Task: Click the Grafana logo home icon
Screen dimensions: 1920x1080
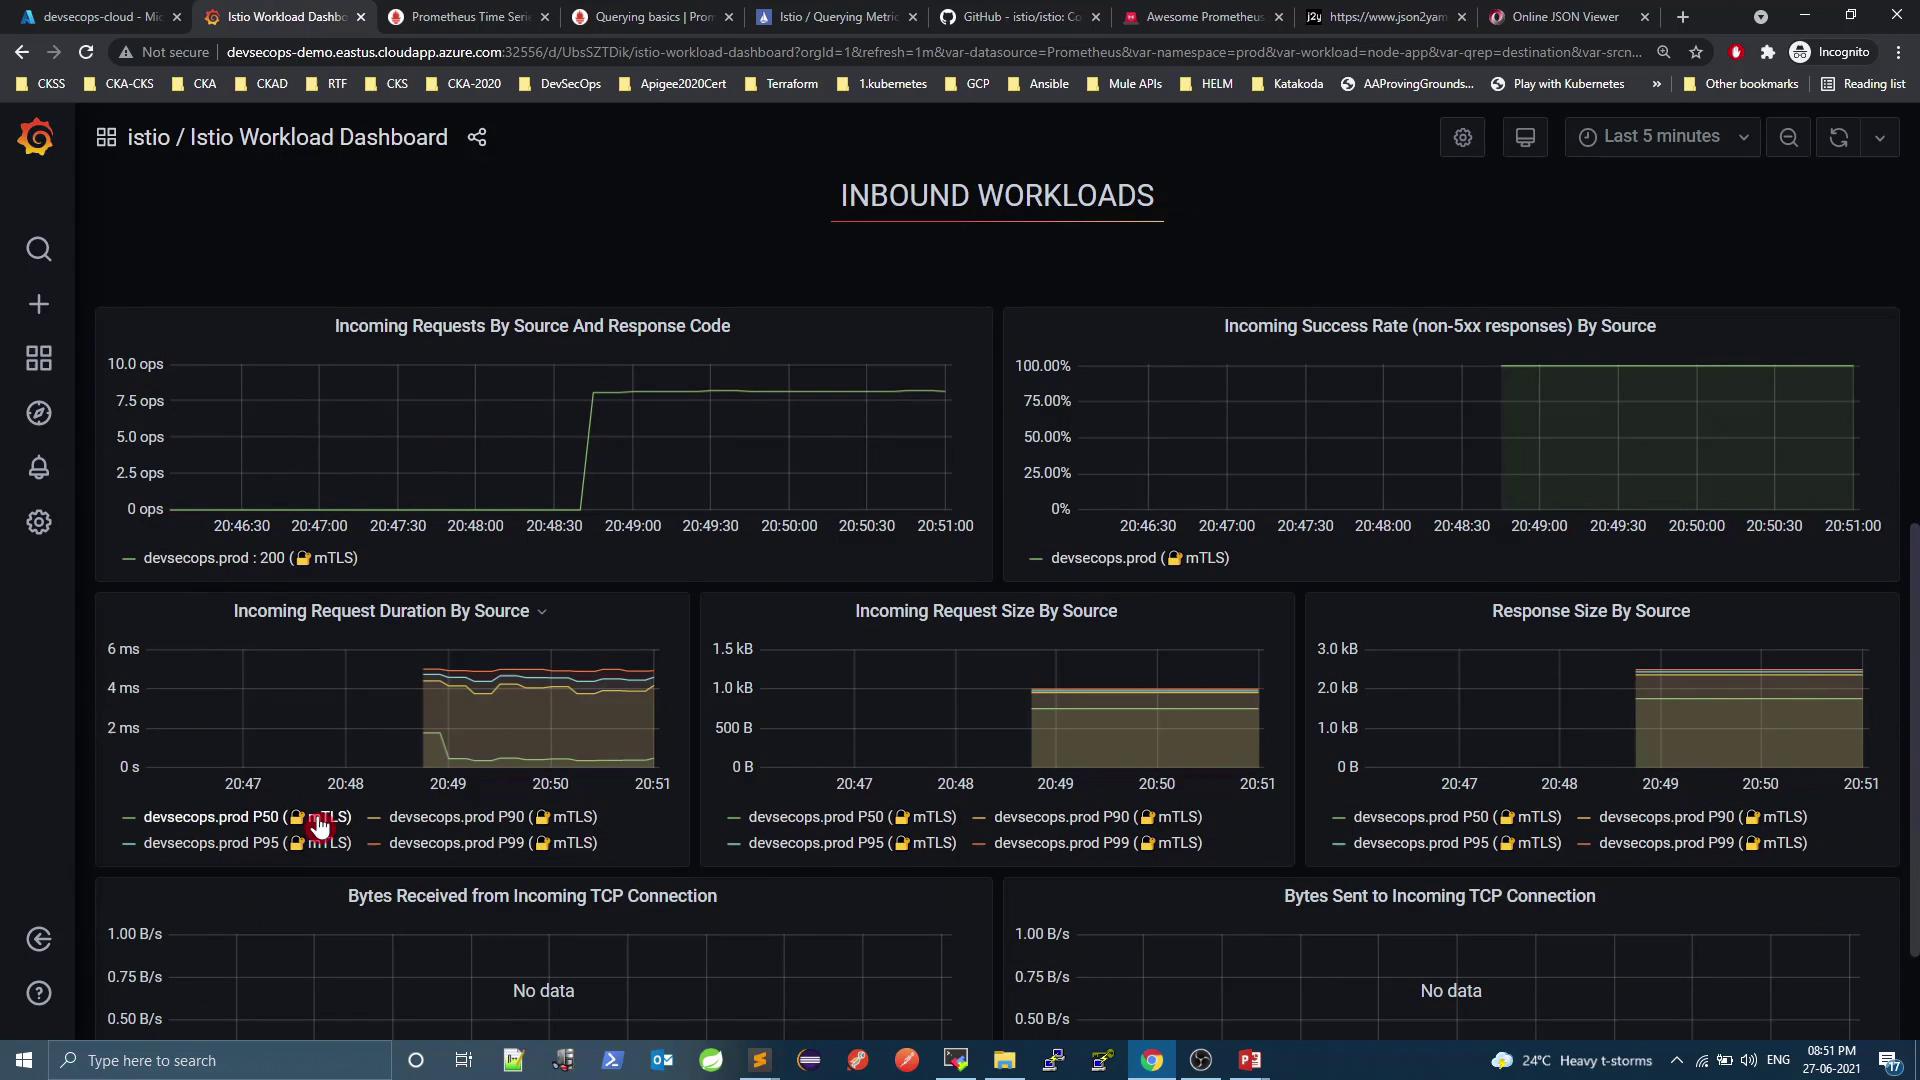Action: point(36,137)
